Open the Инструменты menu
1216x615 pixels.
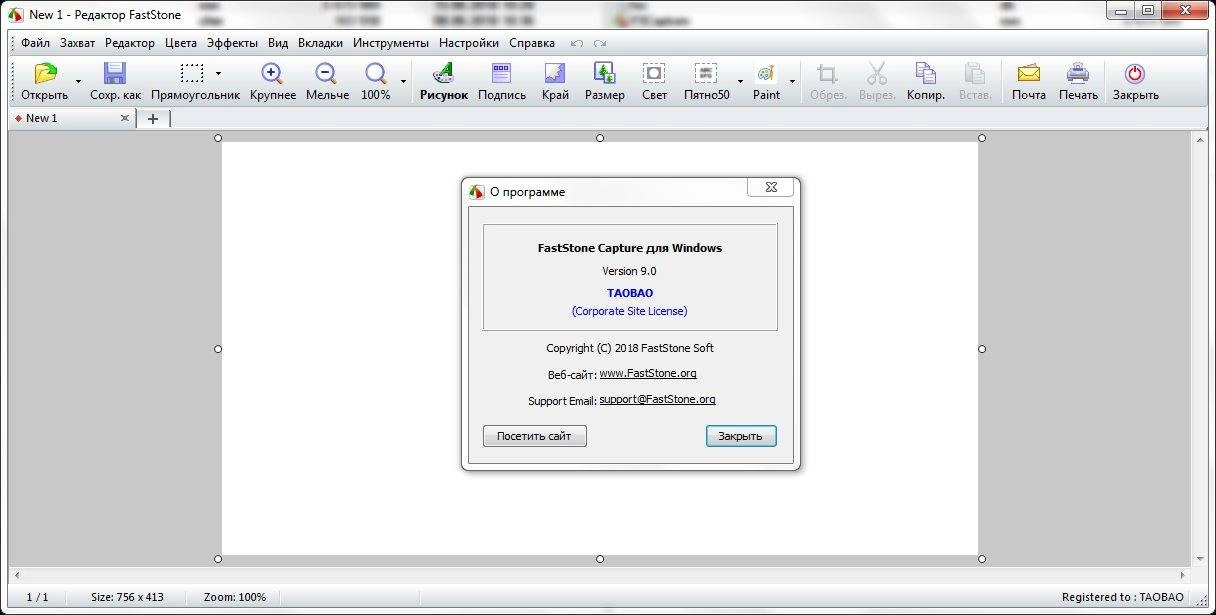391,43
